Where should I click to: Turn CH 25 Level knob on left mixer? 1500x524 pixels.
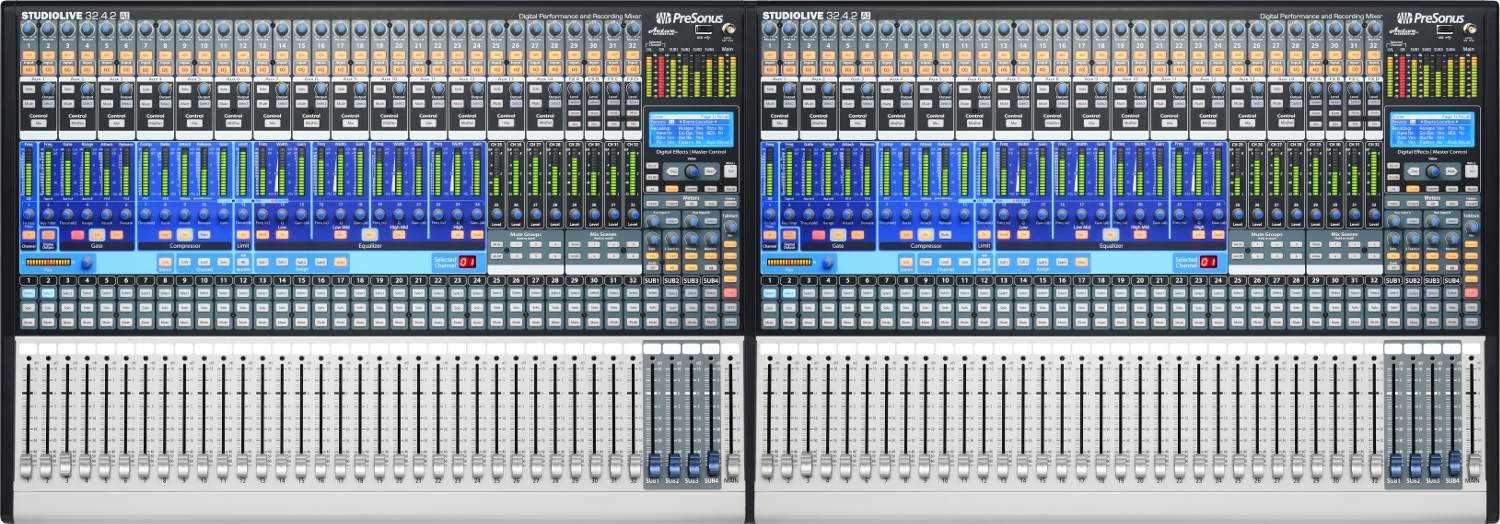[x=497, y=213]
